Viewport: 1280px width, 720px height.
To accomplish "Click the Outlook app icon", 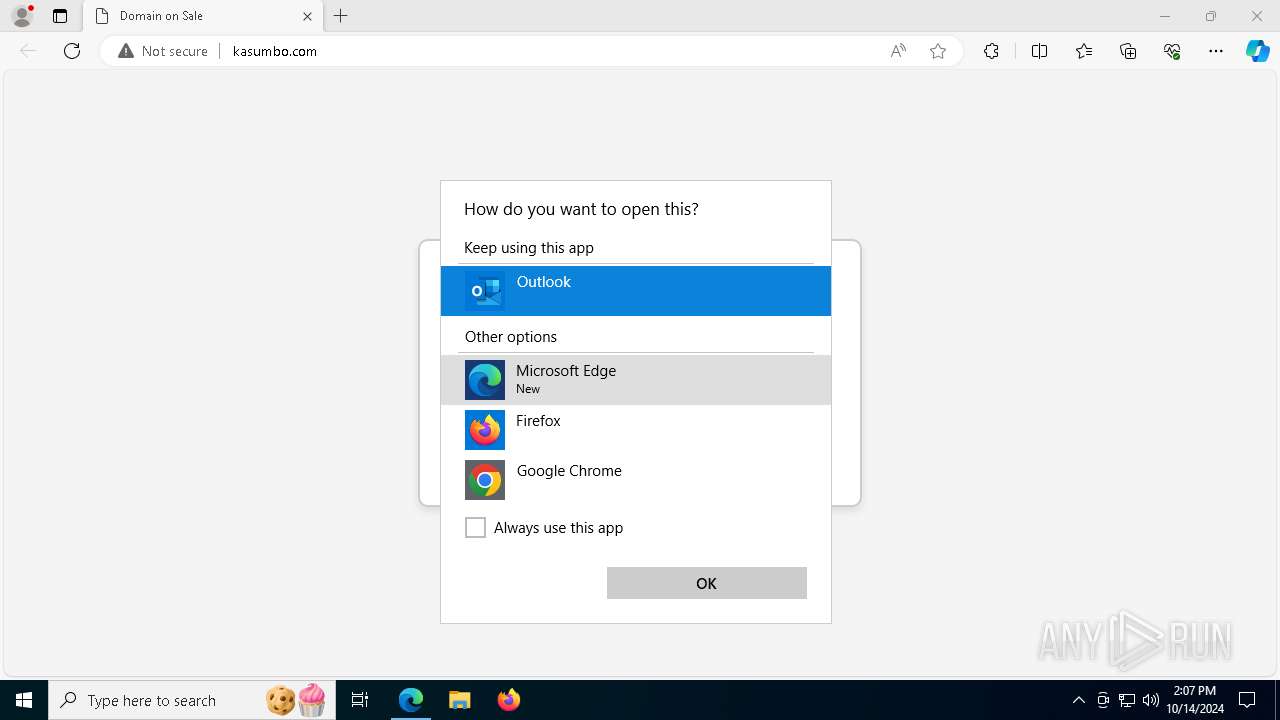I will click(x=485, y=291).
